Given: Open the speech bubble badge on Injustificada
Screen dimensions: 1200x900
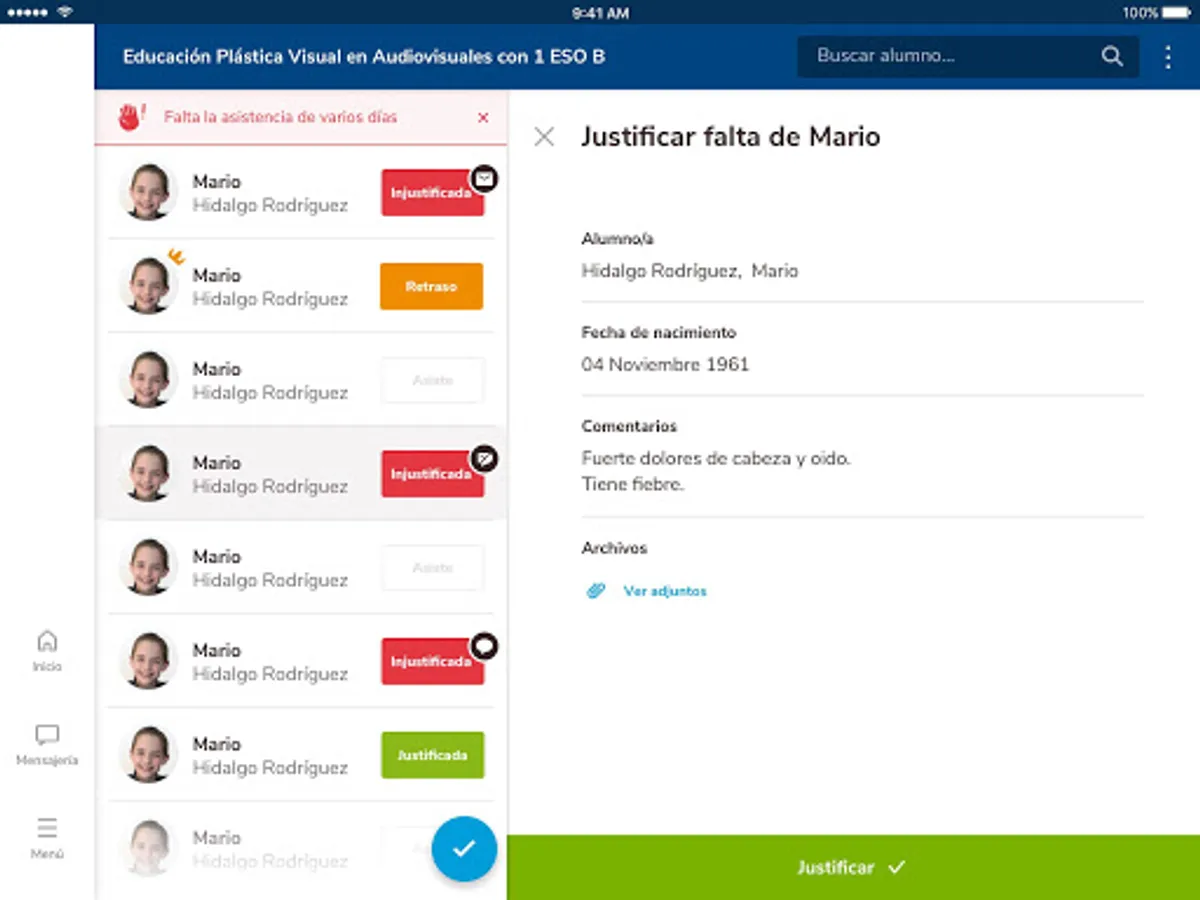Looking at the screenshot, I should tap(484, 646).
